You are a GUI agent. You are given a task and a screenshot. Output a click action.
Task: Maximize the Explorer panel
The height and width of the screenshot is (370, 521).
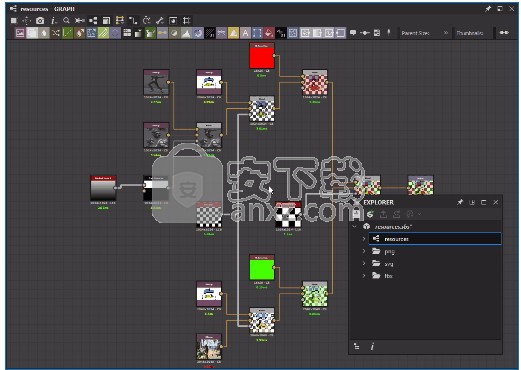point(484,202)
